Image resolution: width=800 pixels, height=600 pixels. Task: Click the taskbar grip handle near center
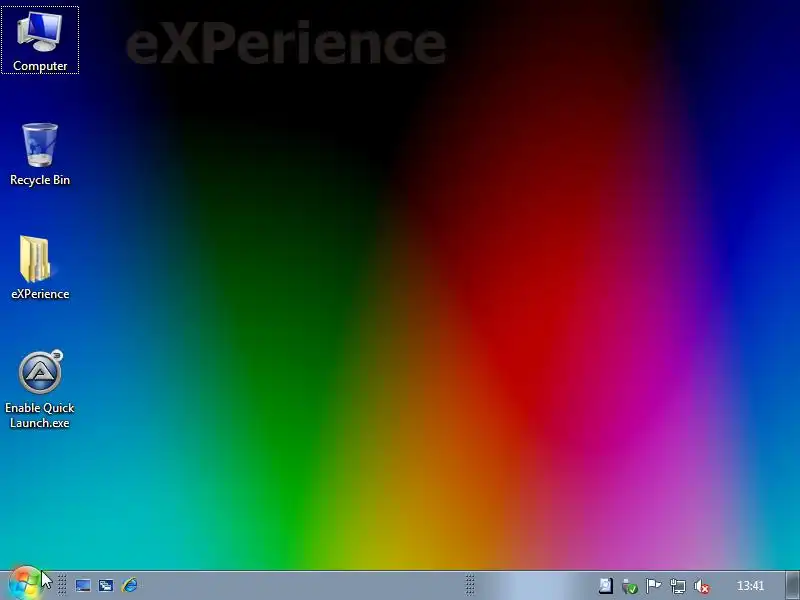[470, 585]
